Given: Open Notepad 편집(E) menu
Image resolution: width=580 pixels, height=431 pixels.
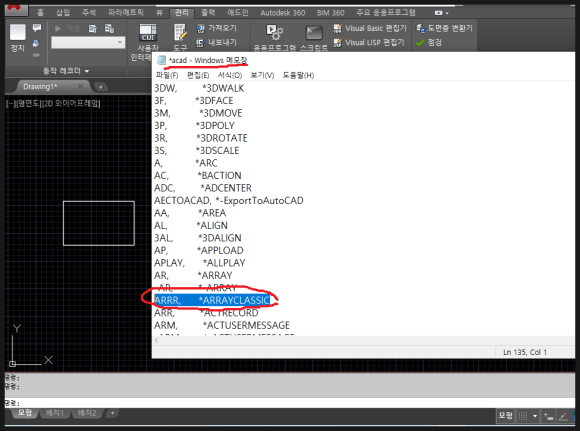Looking at the screenshot, I should (198, 75).
